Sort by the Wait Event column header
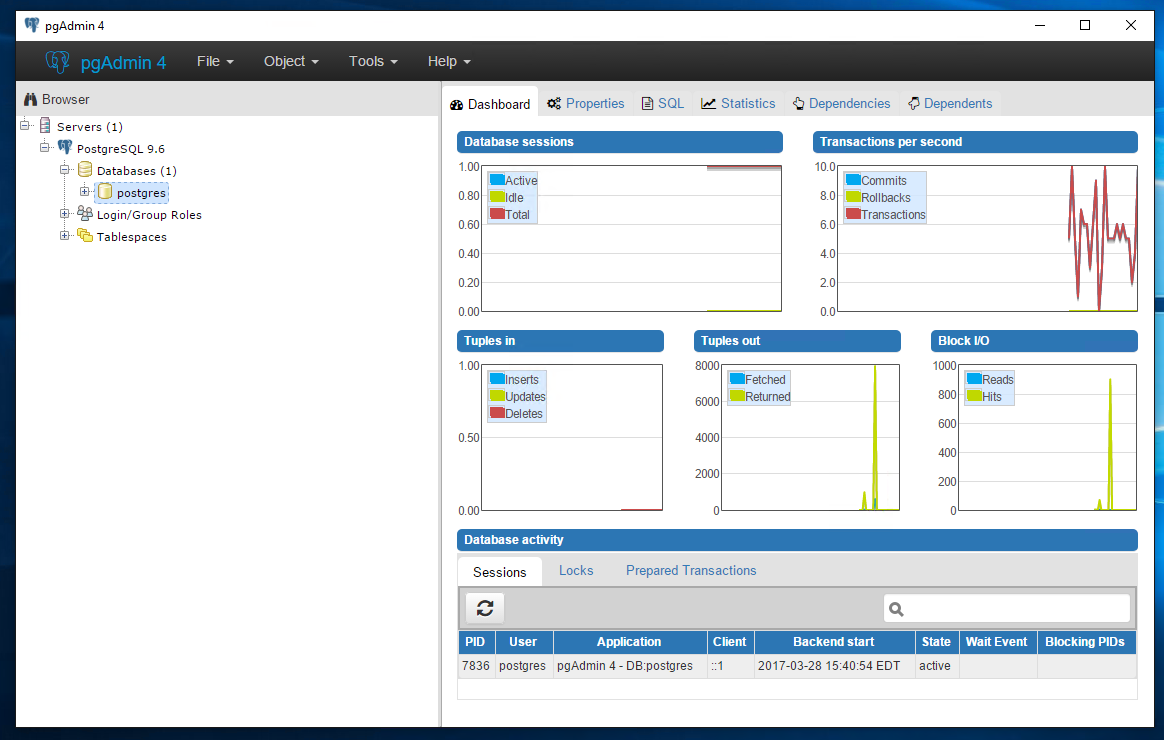The image size is (1164, 740). coord(997,642)
